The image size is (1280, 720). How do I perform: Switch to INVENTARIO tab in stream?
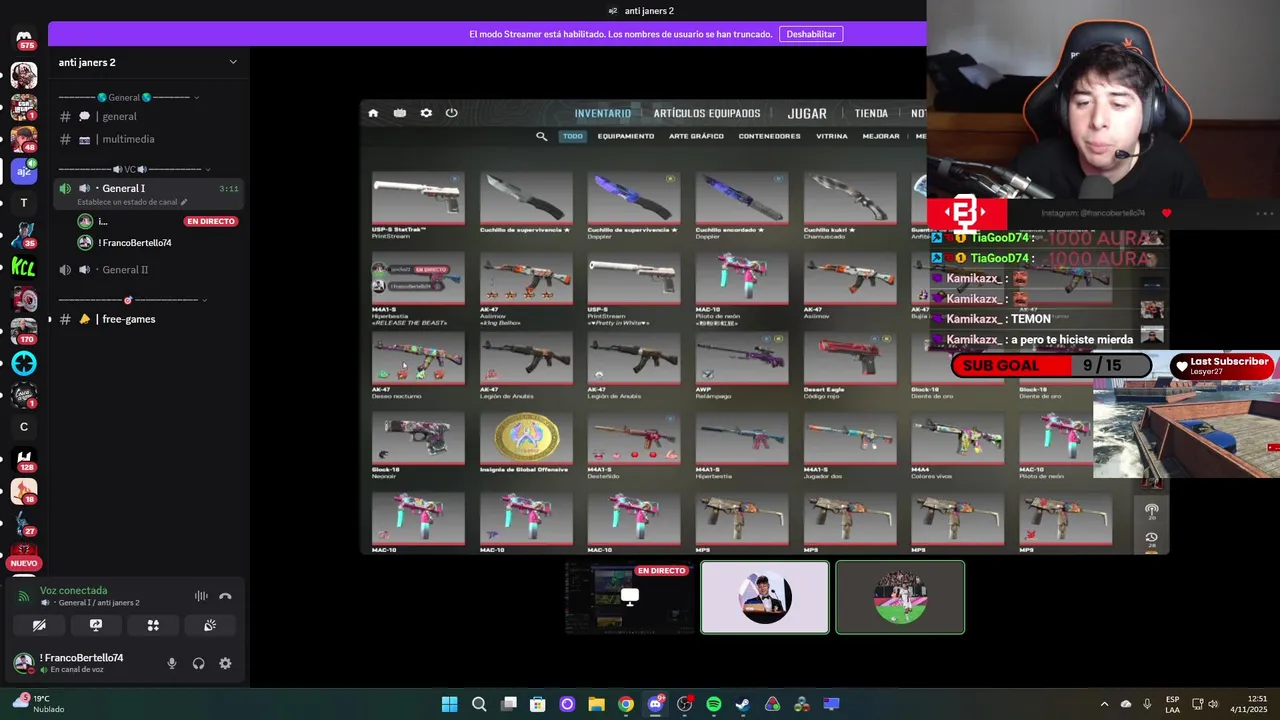coord(603,114)
